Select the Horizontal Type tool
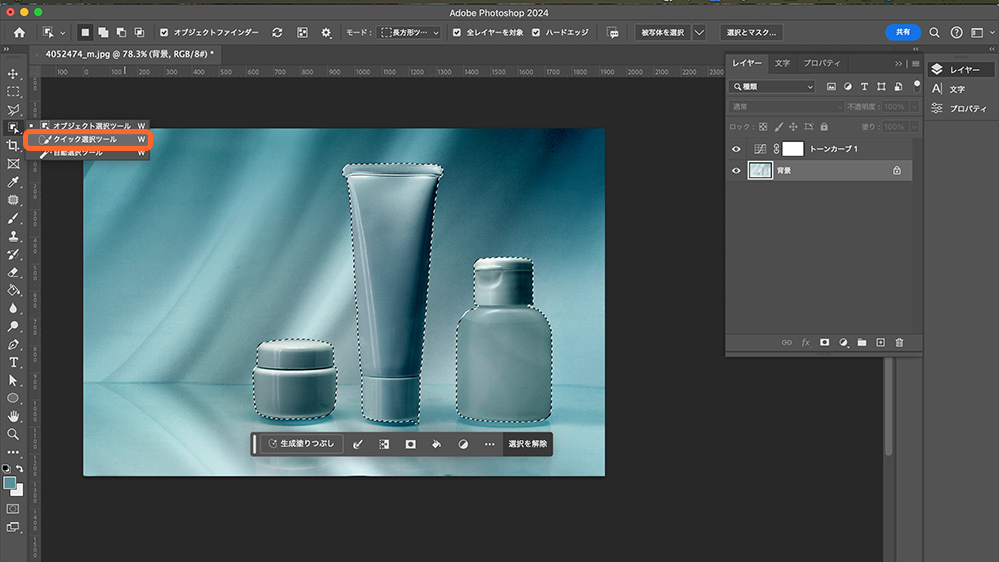 point(13,362)
